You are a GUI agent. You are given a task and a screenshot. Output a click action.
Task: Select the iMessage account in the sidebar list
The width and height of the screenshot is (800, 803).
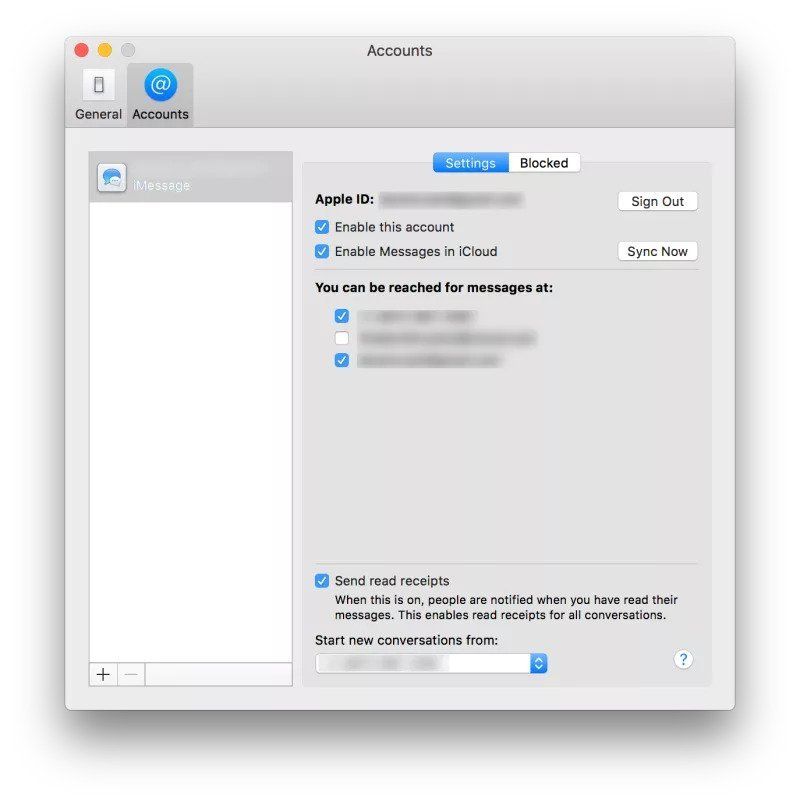pos(190,178)
